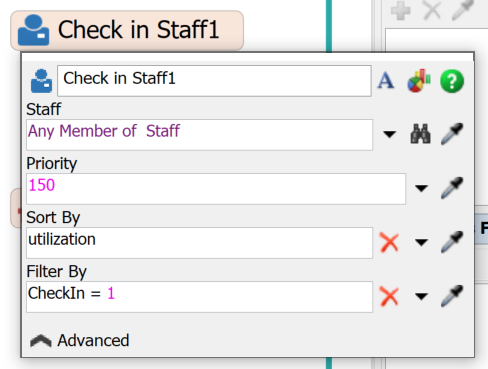Click the gray plus icon in side panel

click(x=400, y=10)
